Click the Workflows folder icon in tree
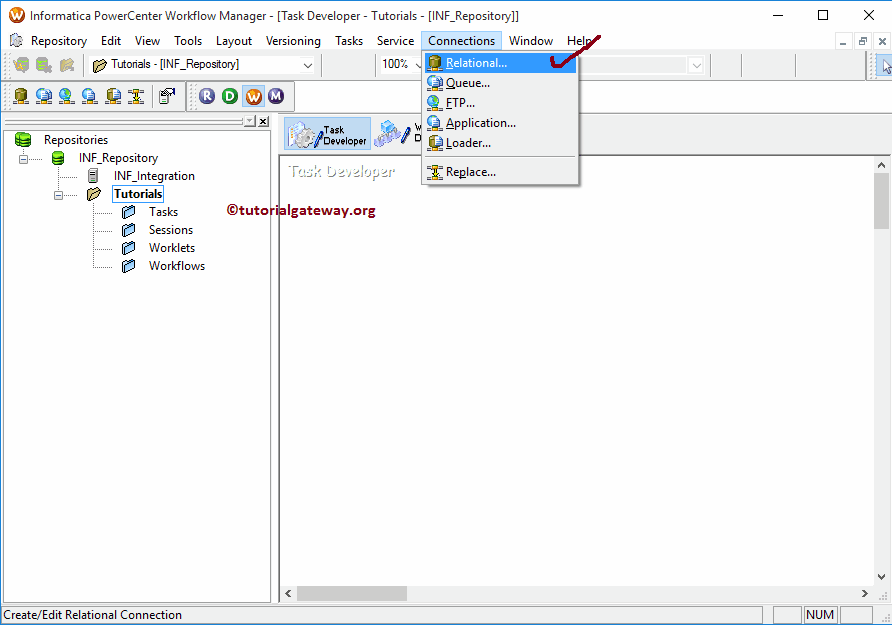Image resolution: width=892 pixels, height=625 pixels. [x=129, y=266]
